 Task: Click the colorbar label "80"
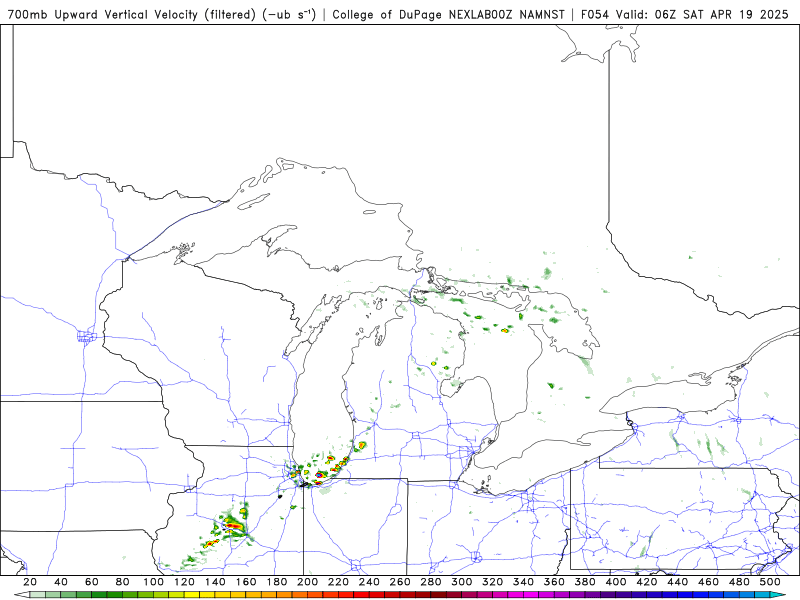[x=122, y=582]
